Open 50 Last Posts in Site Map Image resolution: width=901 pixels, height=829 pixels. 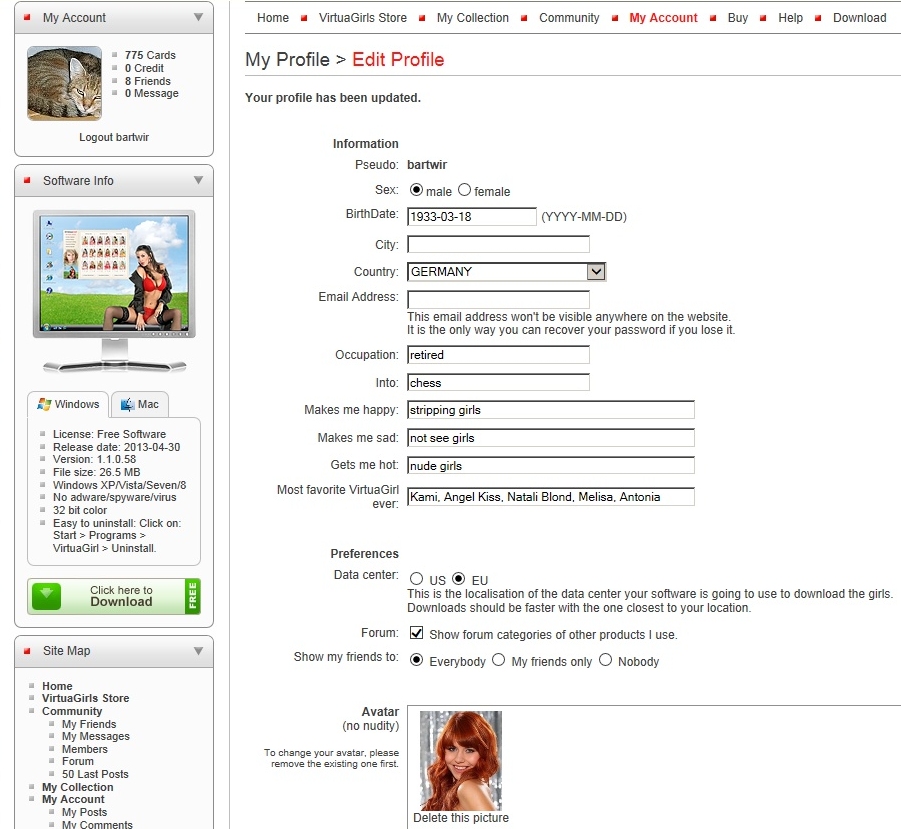(x=95, y=774)
